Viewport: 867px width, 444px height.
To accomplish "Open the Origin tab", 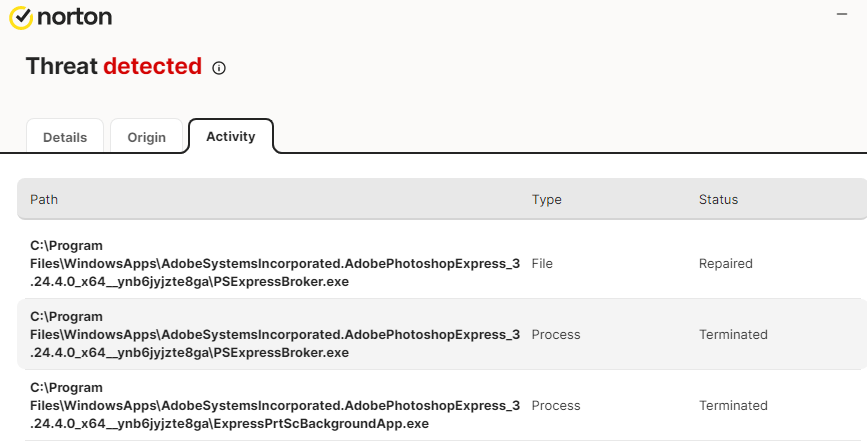I will [146, 137].
